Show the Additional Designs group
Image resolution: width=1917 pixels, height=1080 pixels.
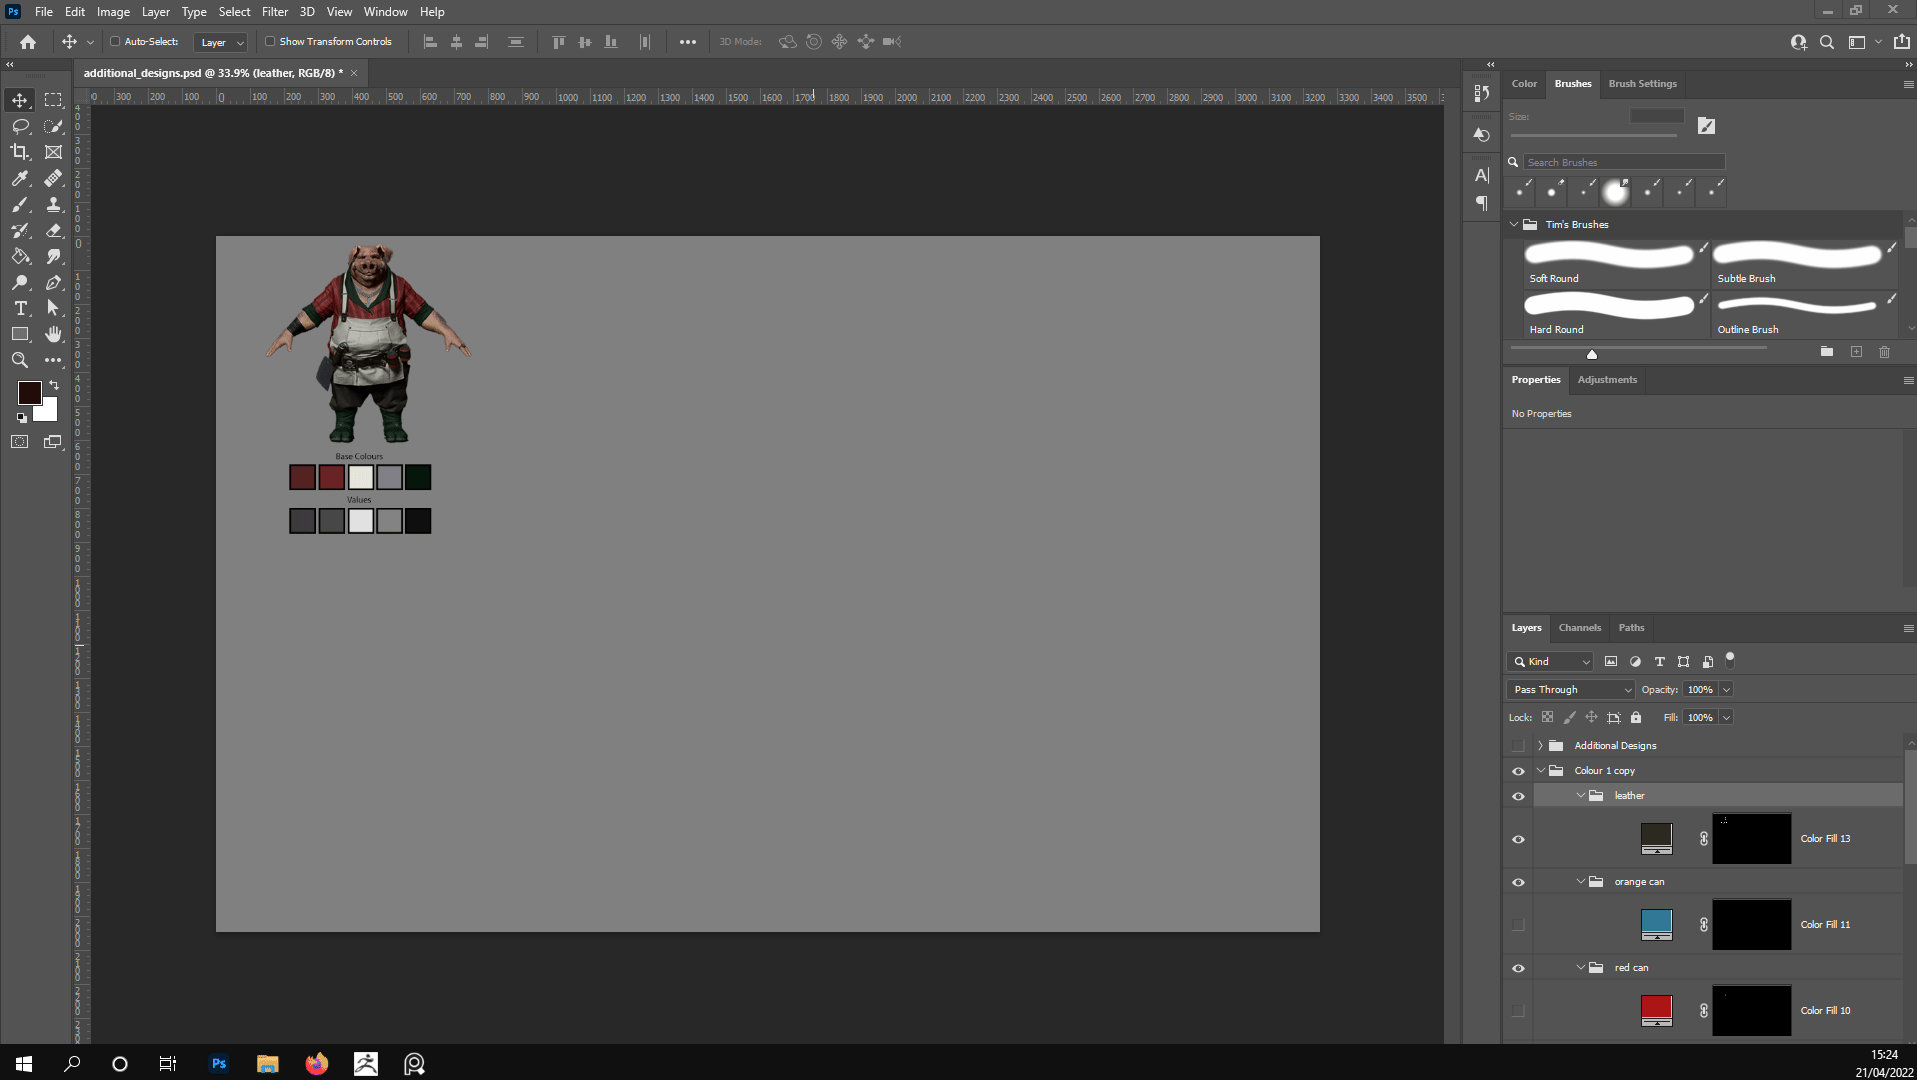[1518, 746]
